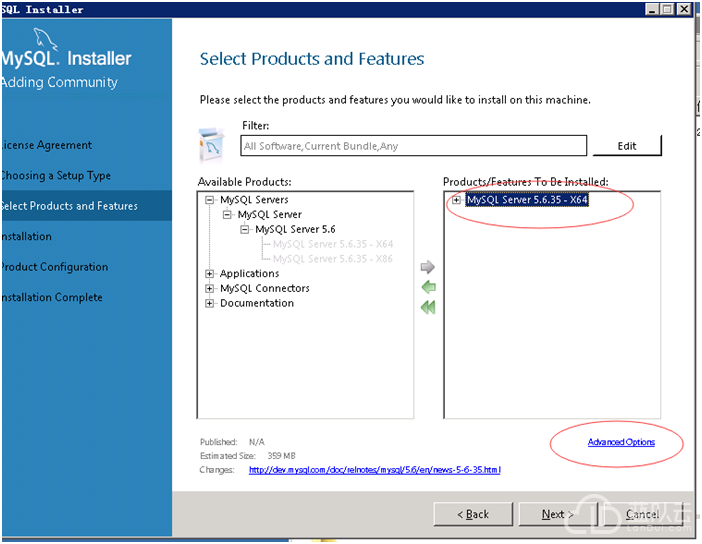Click the Next button
Screen dimensions: 702x544
(x=557, y=514)
